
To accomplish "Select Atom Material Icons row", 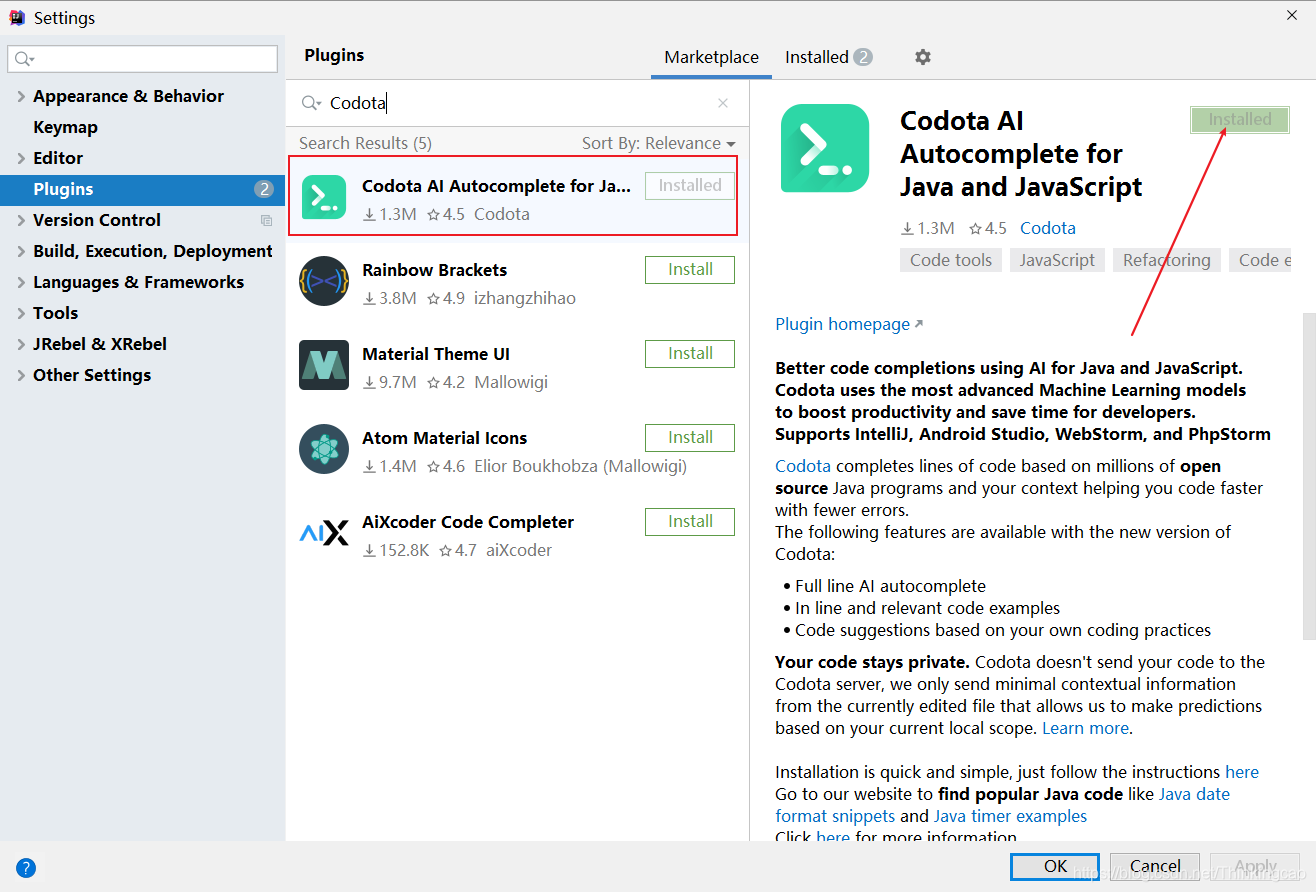I will (517, 450).
